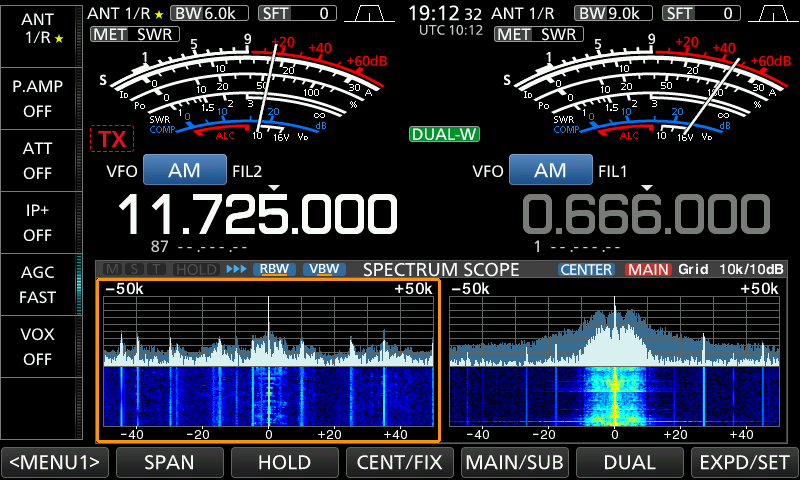The height and width of the screenshot is (480, 800).
Task: Tap sub band SFT 0 shift indicator
Action: [x=702, y=13]
